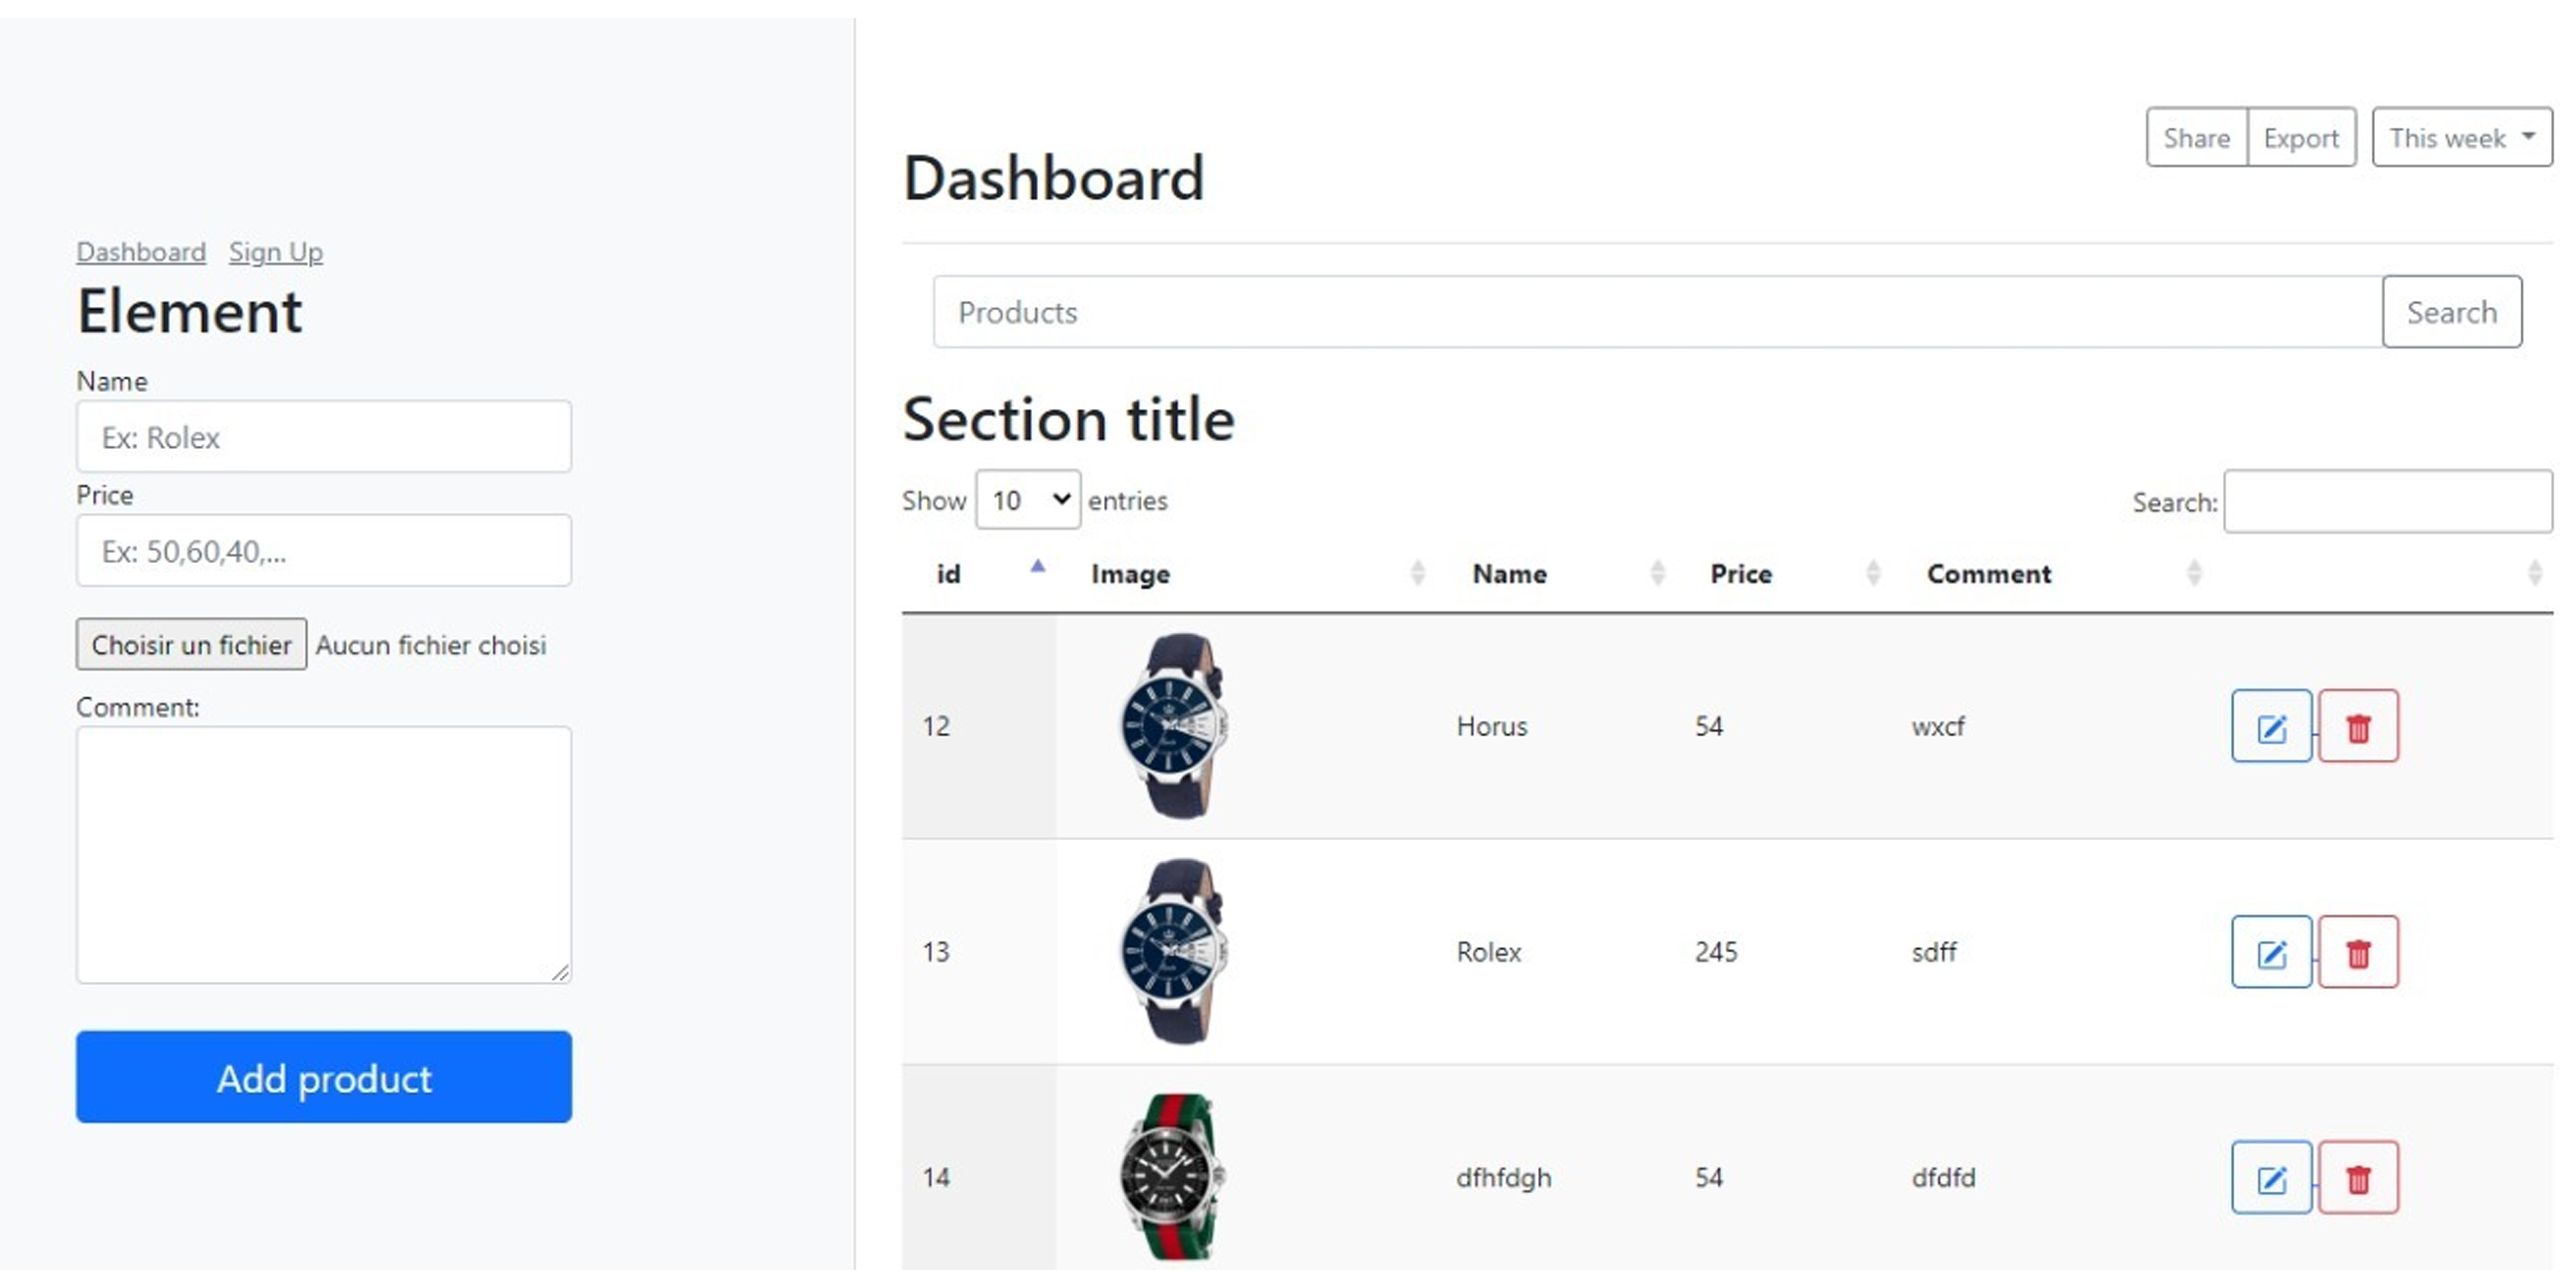Screen dimensions: 2576x1288
Task: Open the Sign Up page
Action: (276, 252)
